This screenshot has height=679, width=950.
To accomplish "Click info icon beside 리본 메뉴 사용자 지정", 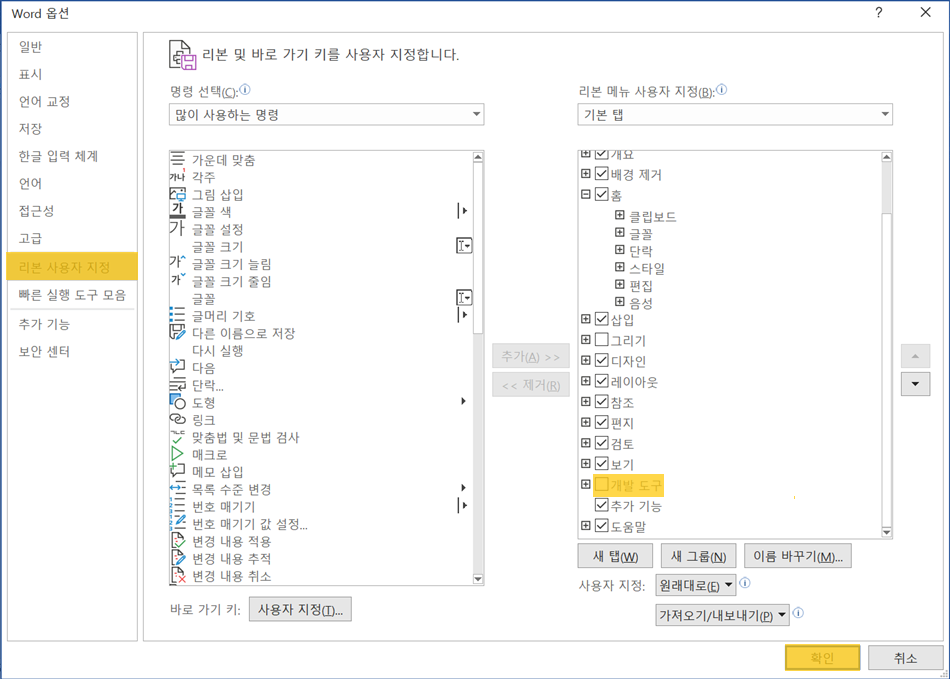I will [x=722, y=90].
